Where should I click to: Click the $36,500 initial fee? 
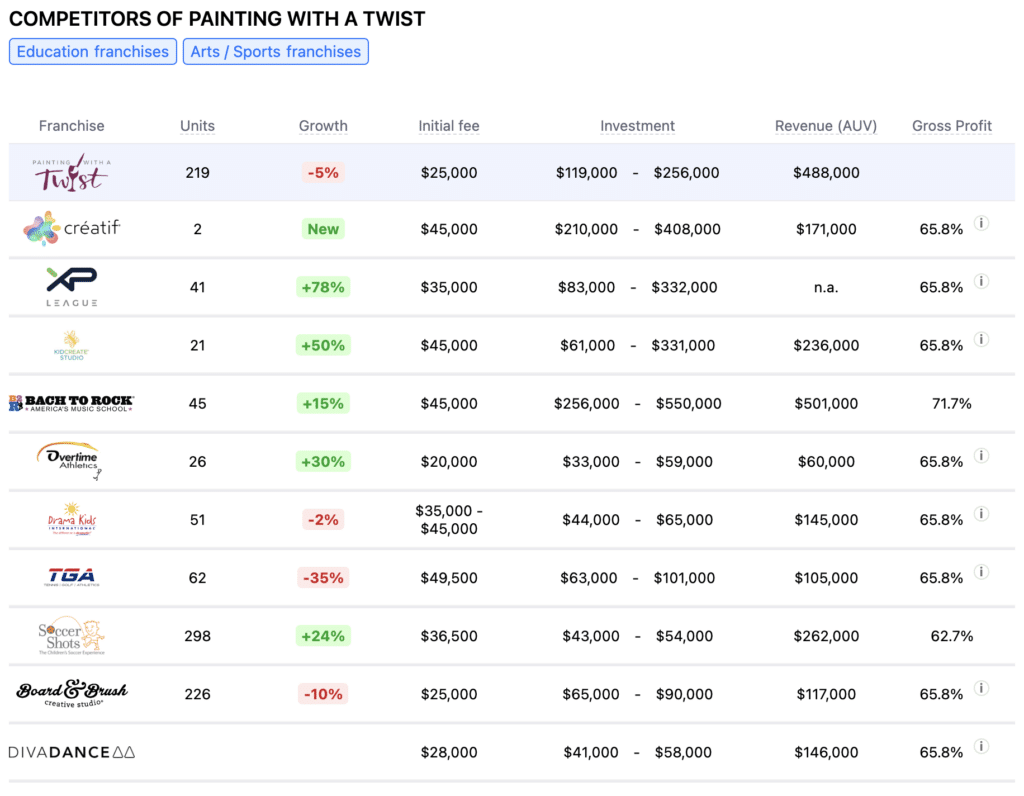pos(449,635)
